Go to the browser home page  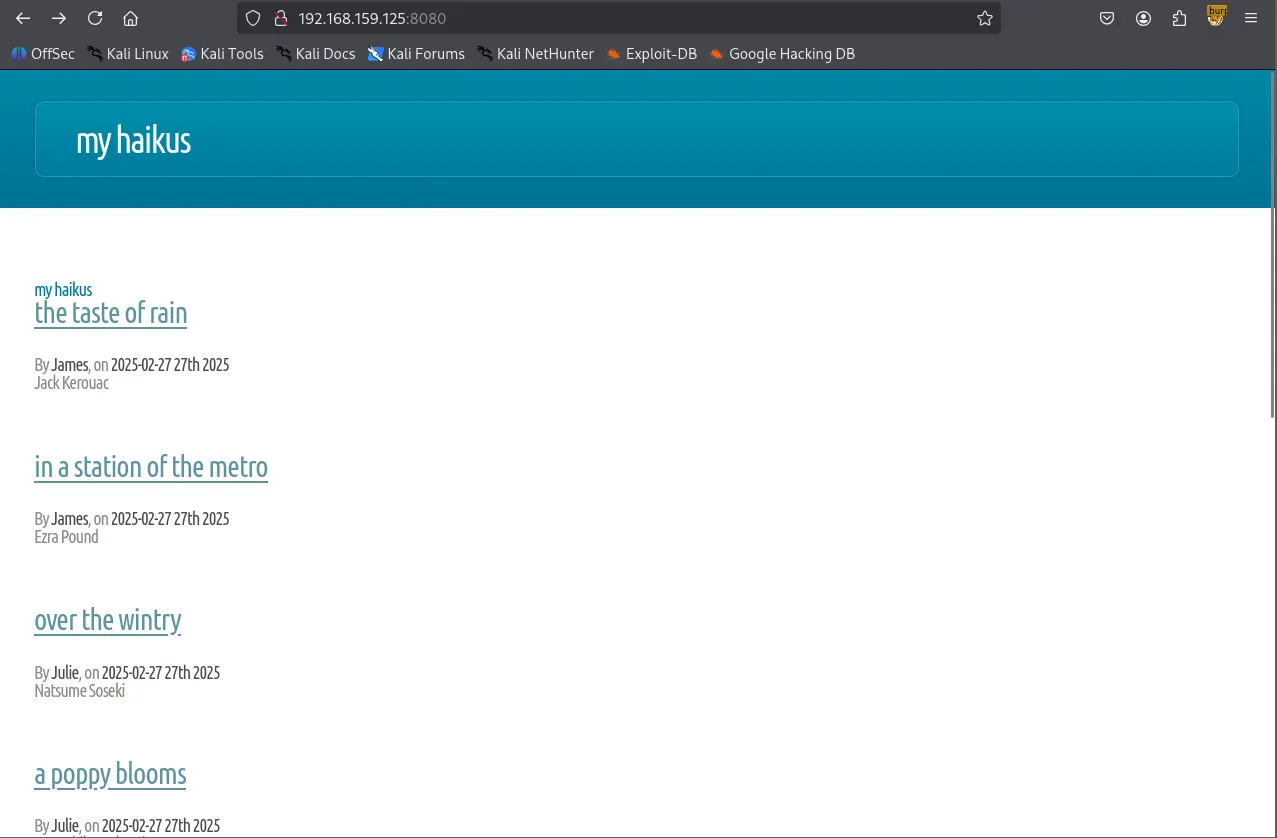pos(130,18)
